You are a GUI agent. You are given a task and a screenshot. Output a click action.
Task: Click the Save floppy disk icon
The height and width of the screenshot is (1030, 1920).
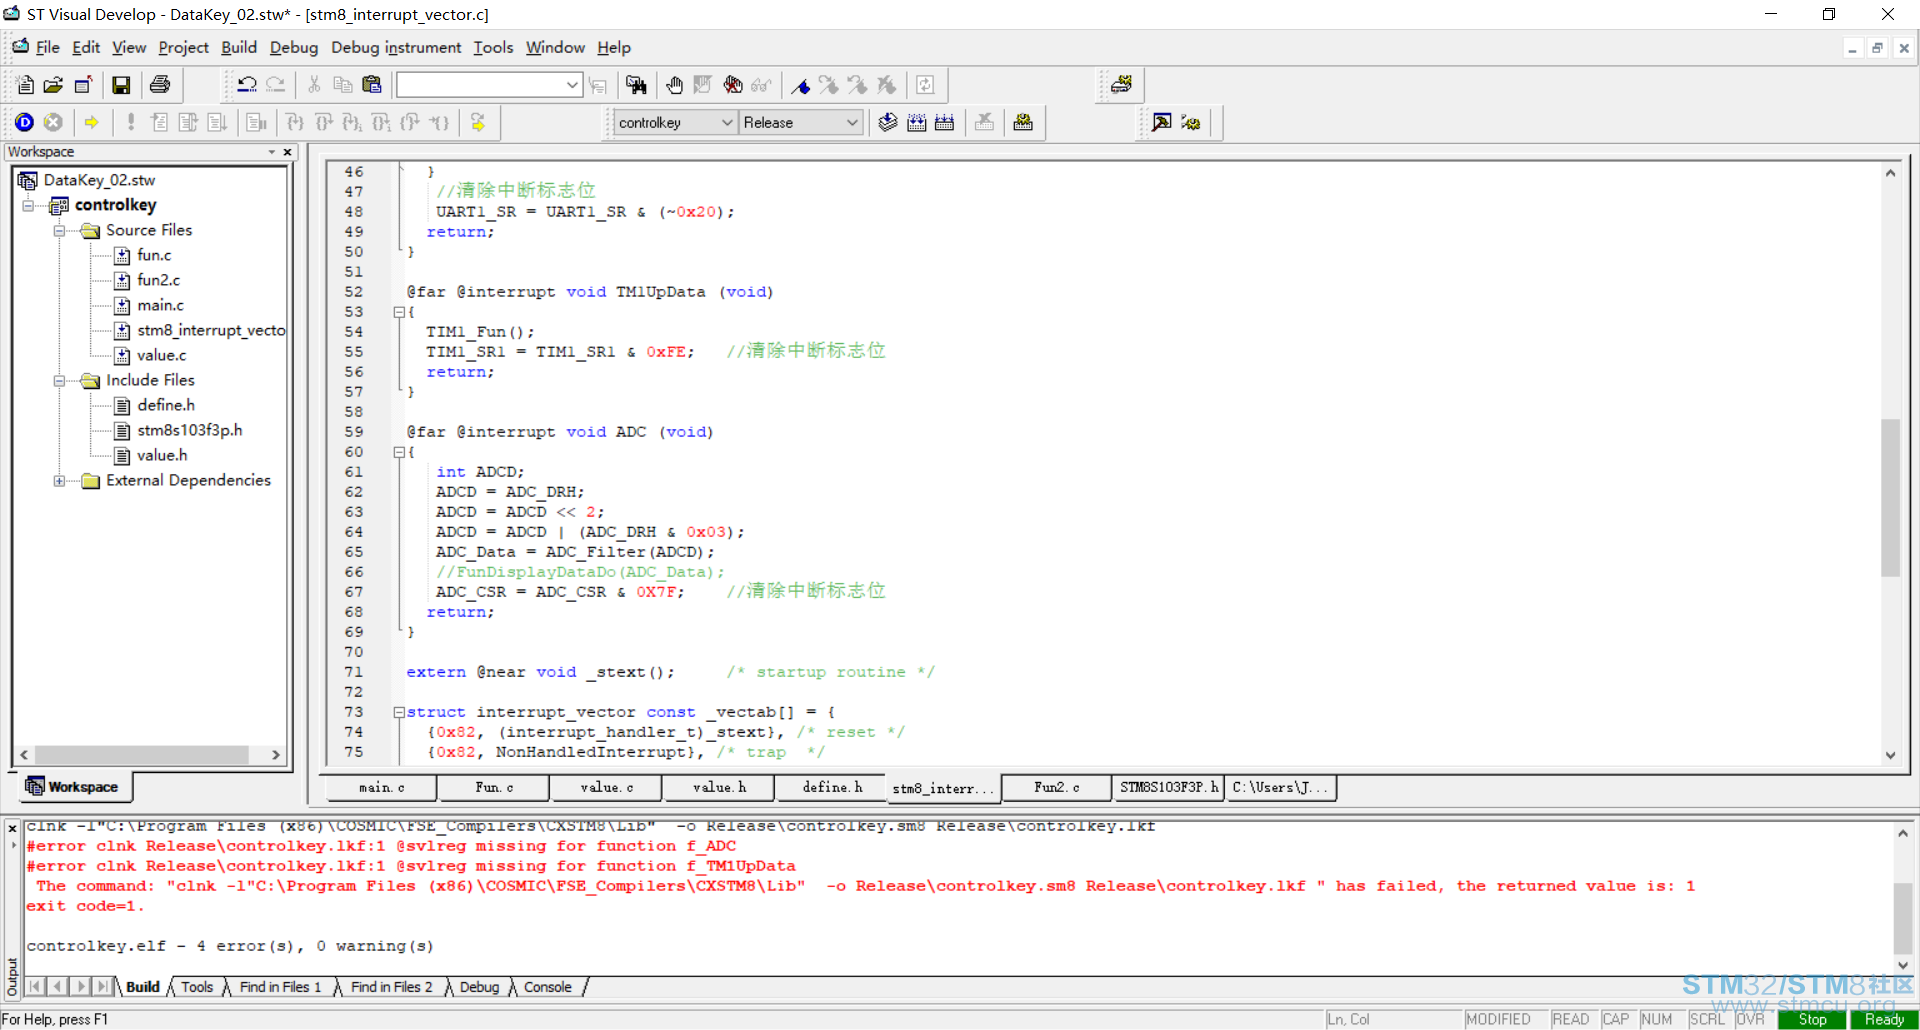(121, 85)
